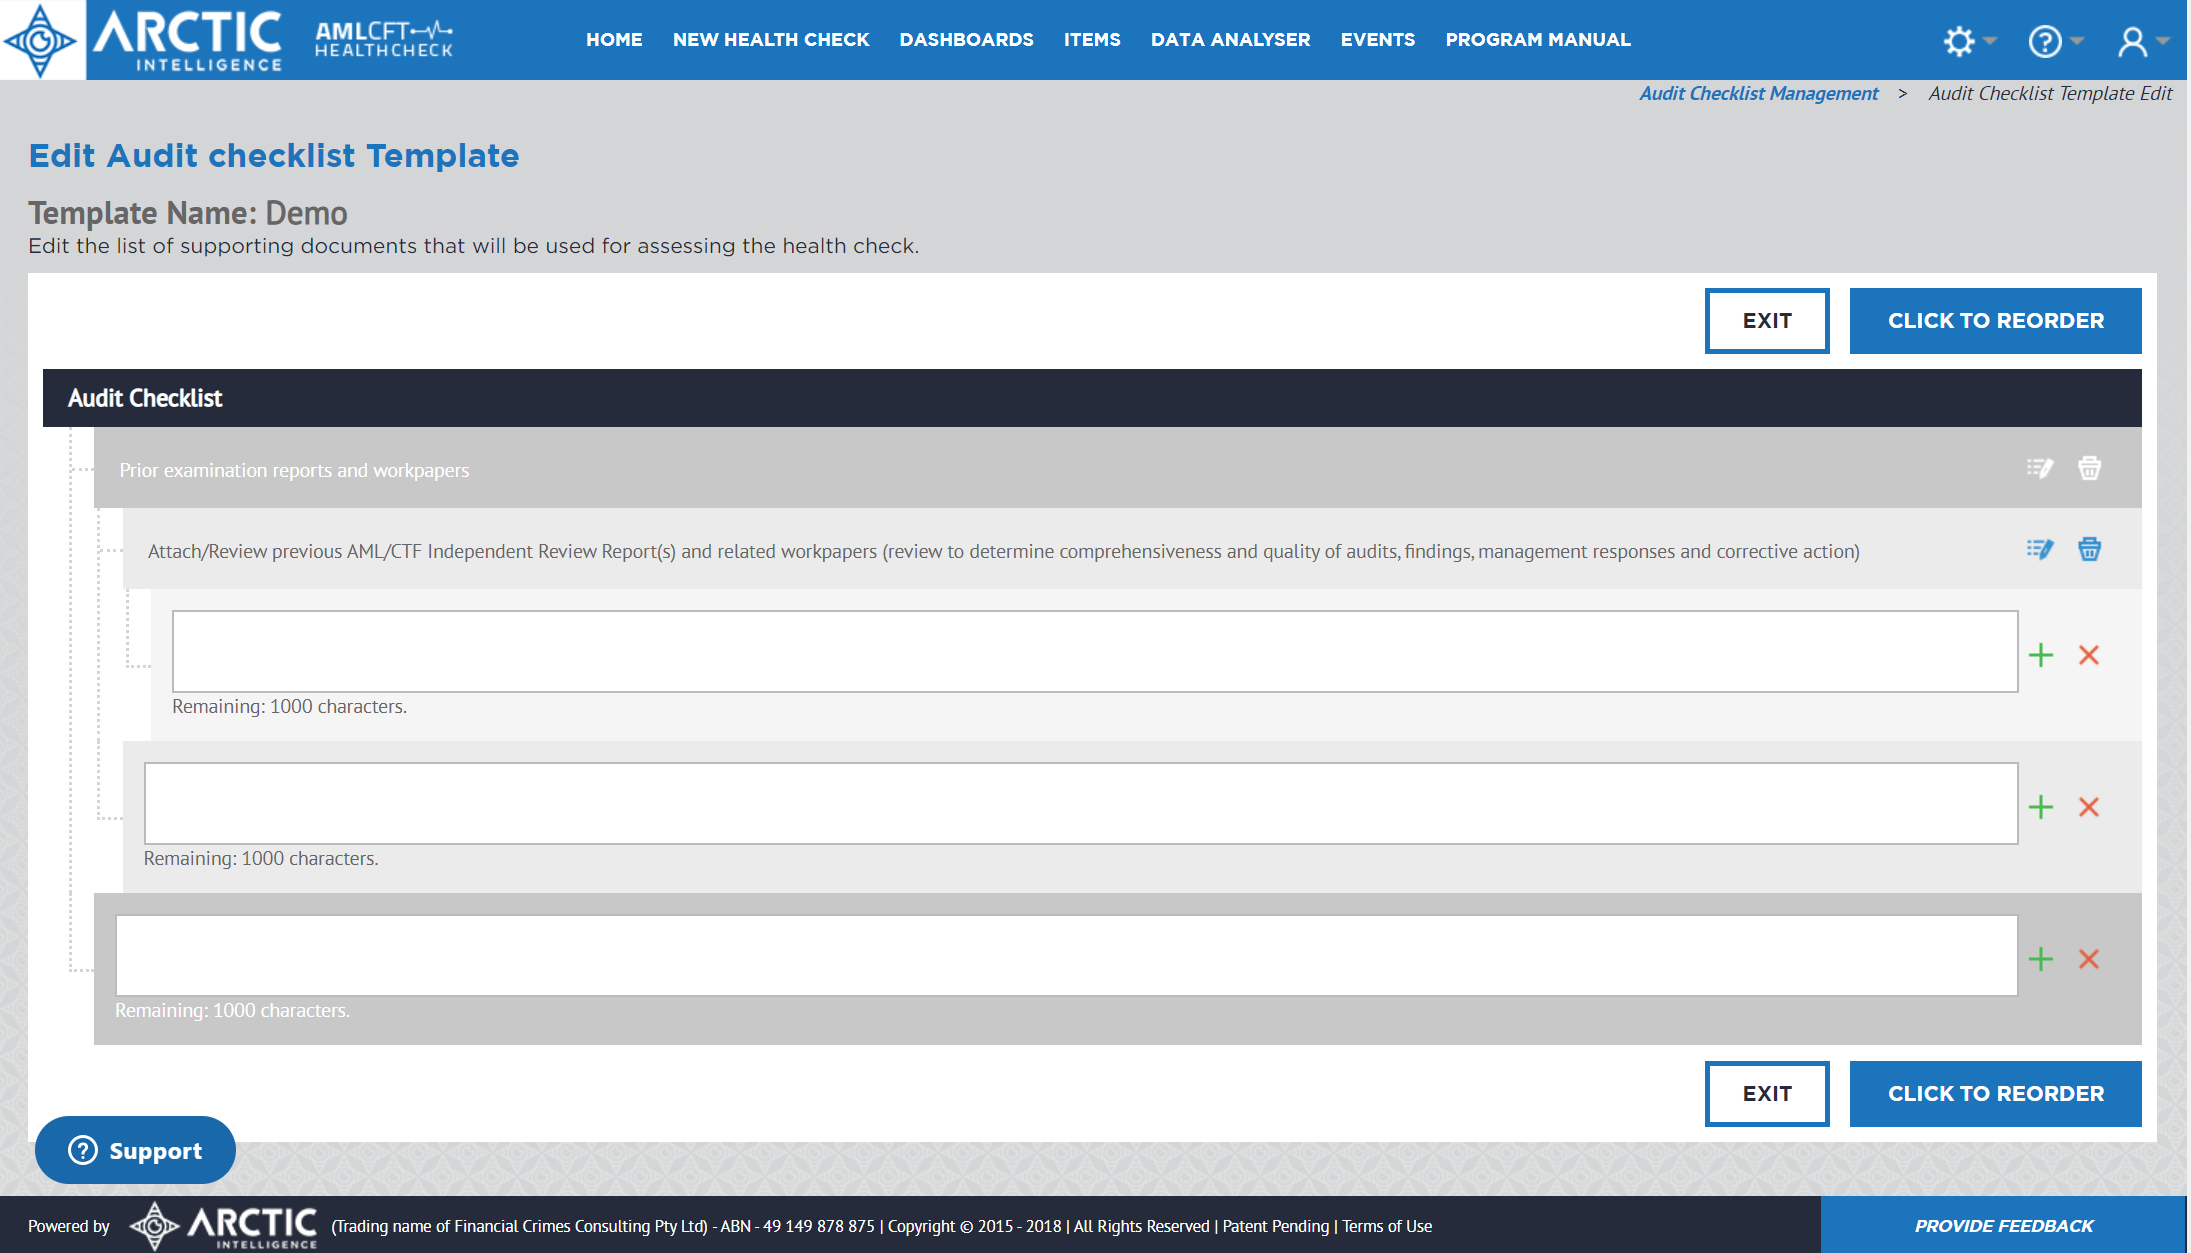Screen dimensions: 2191x1253
Task: Open the PROGRAM MANUAL menu
Action: pyautogui.click(x=1537, y=40)
